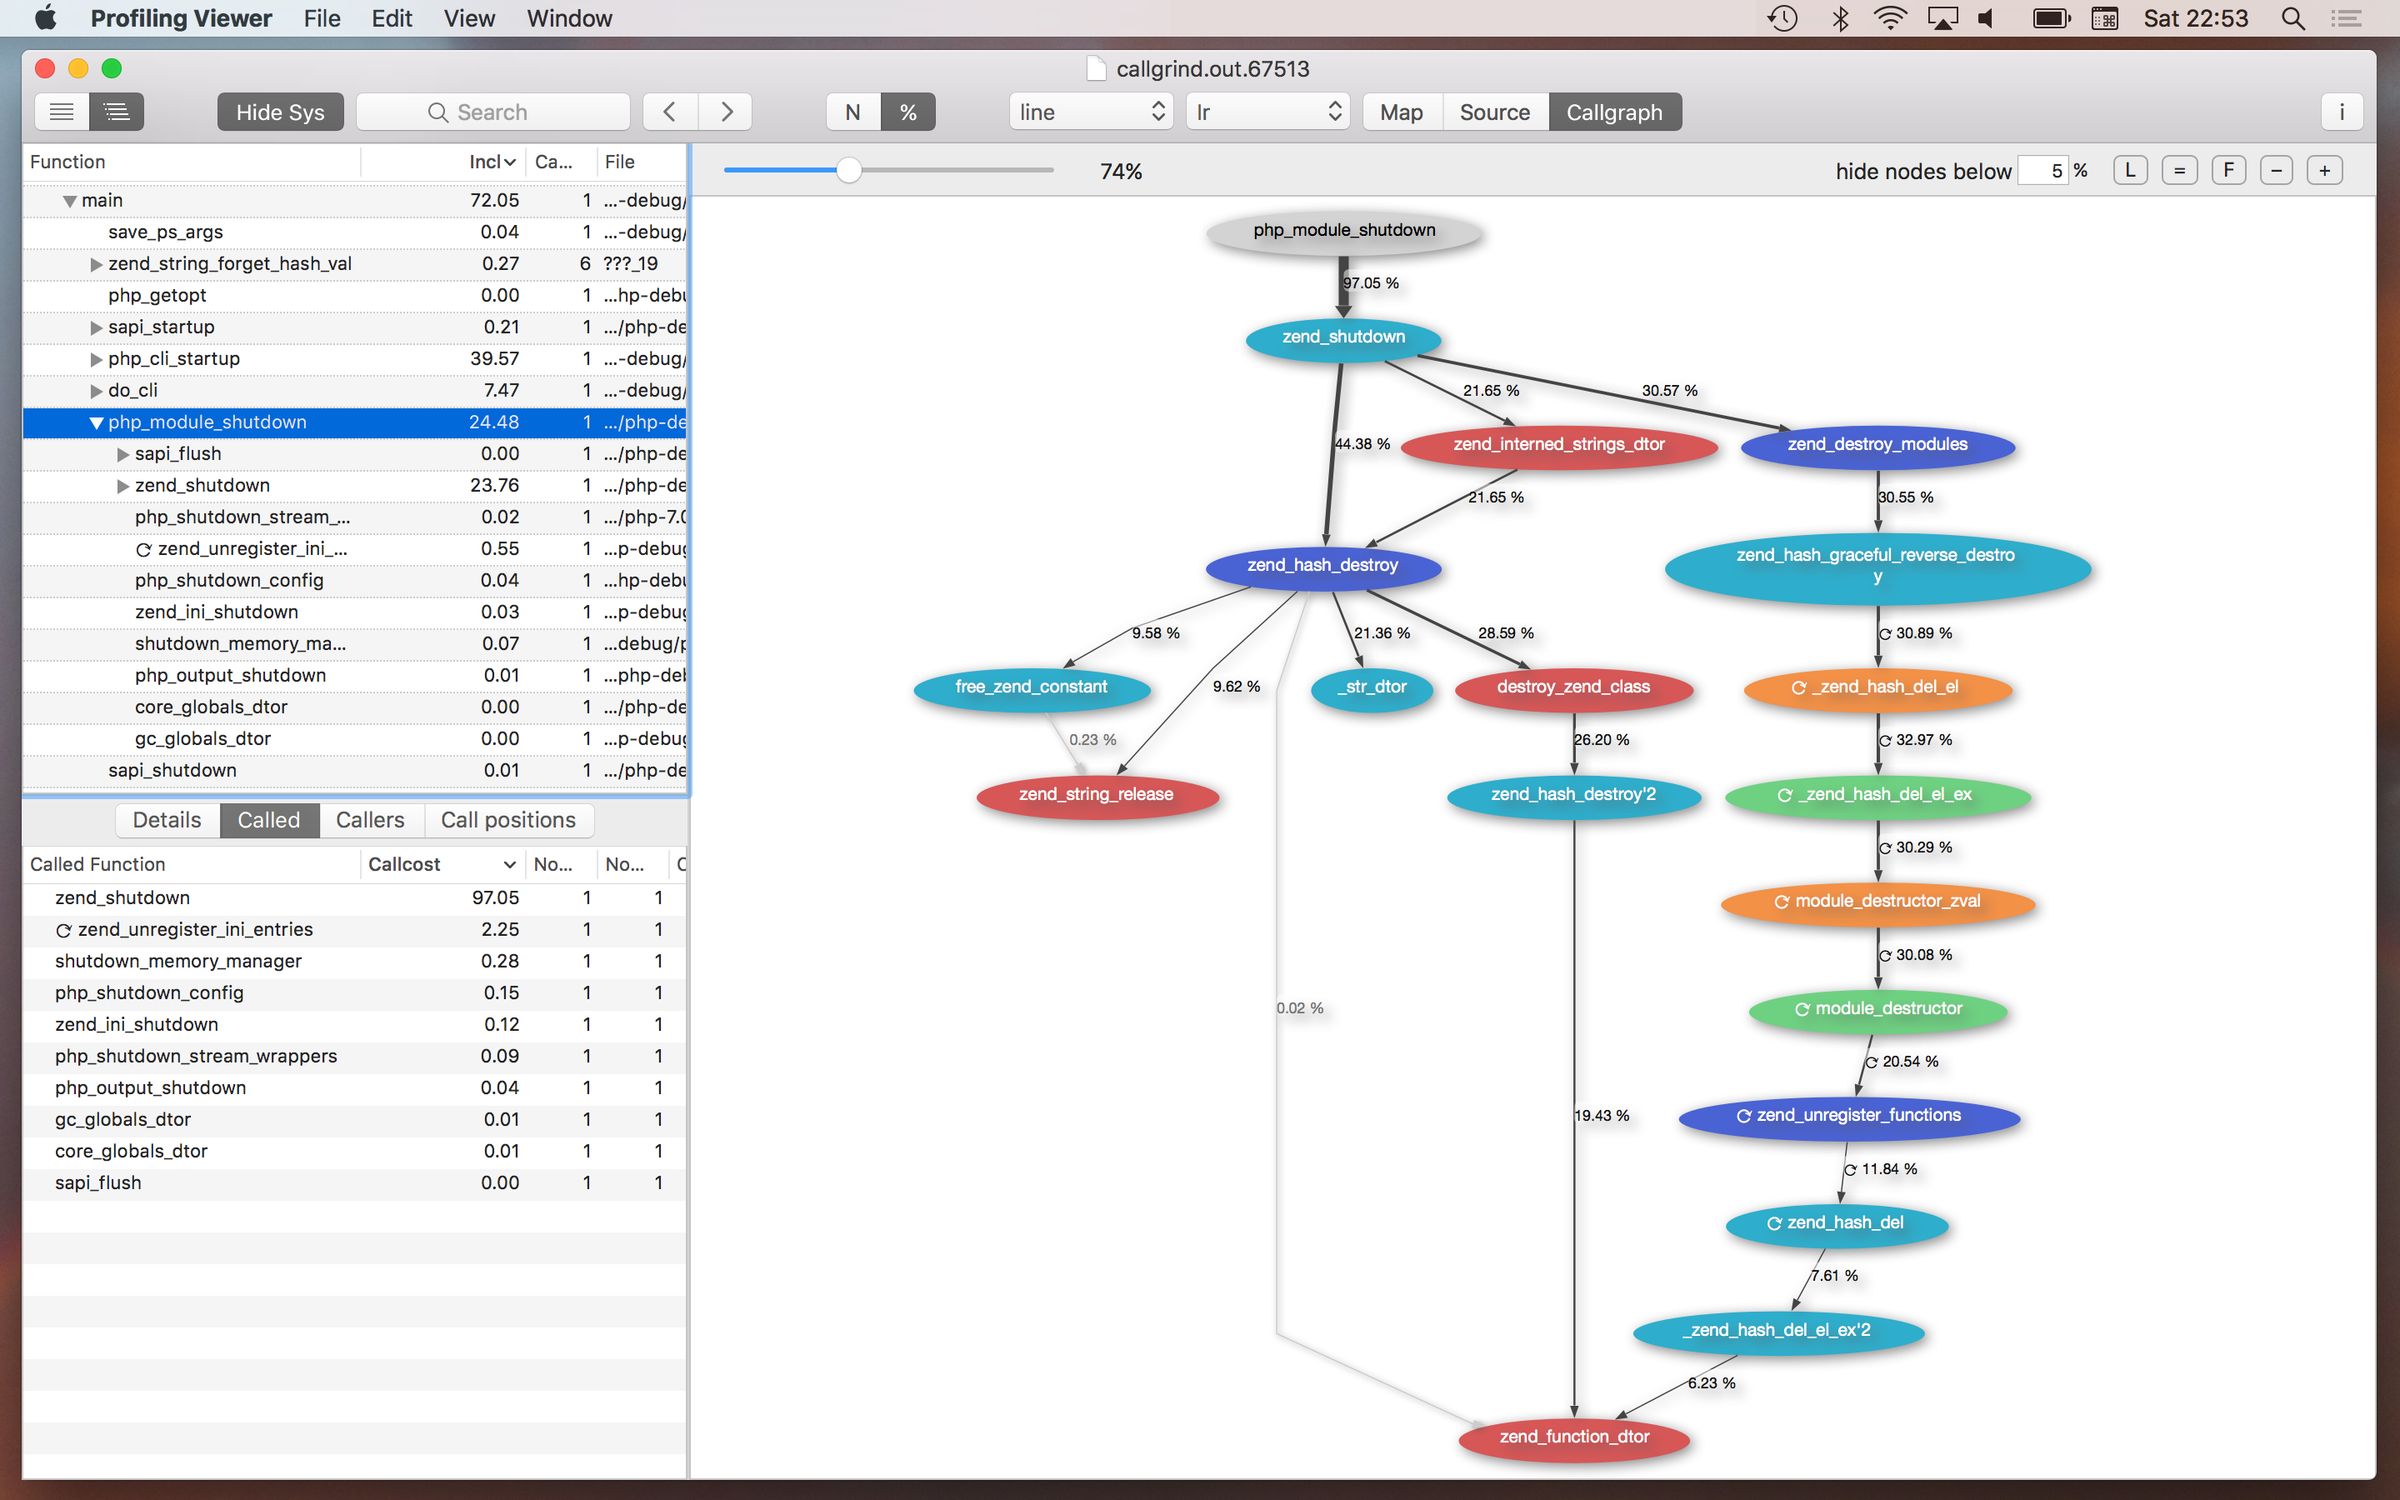Zoom in the callgraph with the plus icon
Viewport: 2400px width, 1500px height.
tap(2324, 170)
